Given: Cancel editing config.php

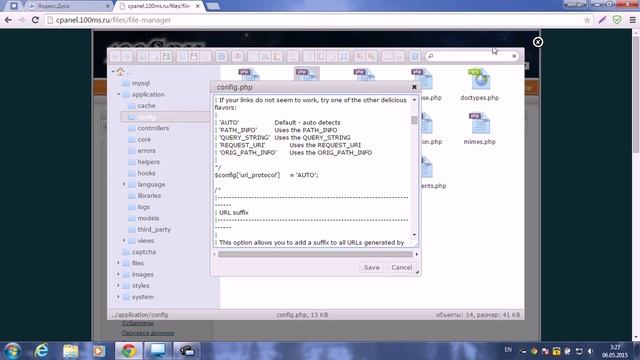Looking at the screenshot, I should click(x=402, y=268).
